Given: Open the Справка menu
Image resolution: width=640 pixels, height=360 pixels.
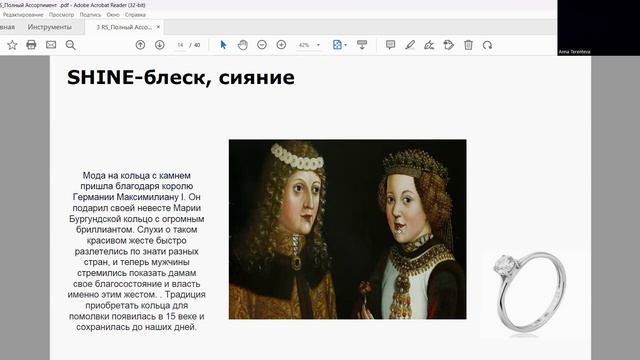Looking at the screenshot, I should [x=135, y=15].
